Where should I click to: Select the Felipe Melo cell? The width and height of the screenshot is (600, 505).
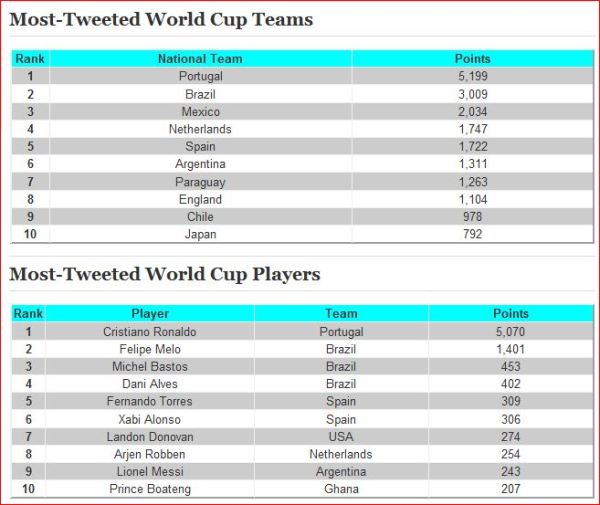click(150, 349)
